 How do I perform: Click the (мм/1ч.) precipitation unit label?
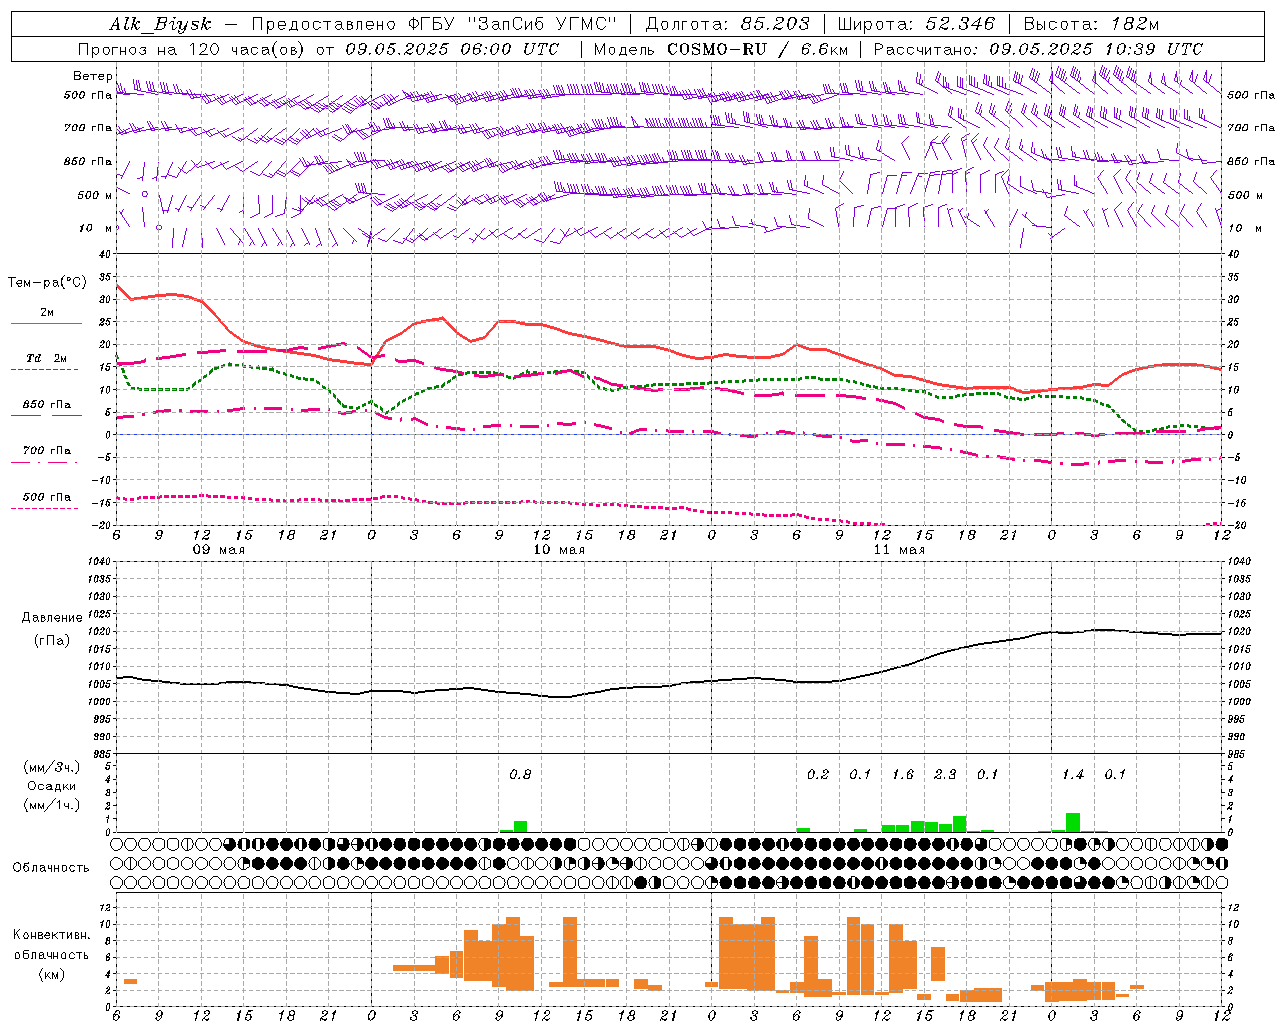52,805
